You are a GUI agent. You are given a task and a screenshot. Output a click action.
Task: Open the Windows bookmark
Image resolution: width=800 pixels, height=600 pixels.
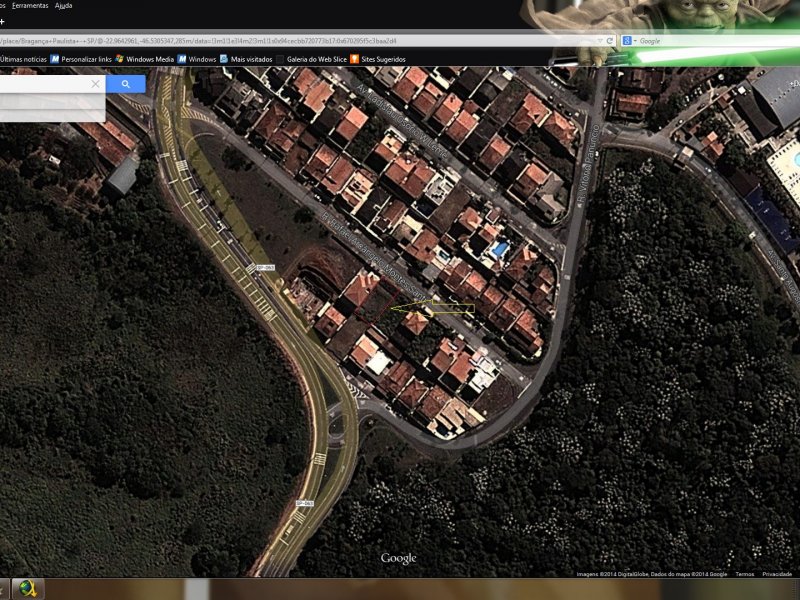(x=197, y=59)
